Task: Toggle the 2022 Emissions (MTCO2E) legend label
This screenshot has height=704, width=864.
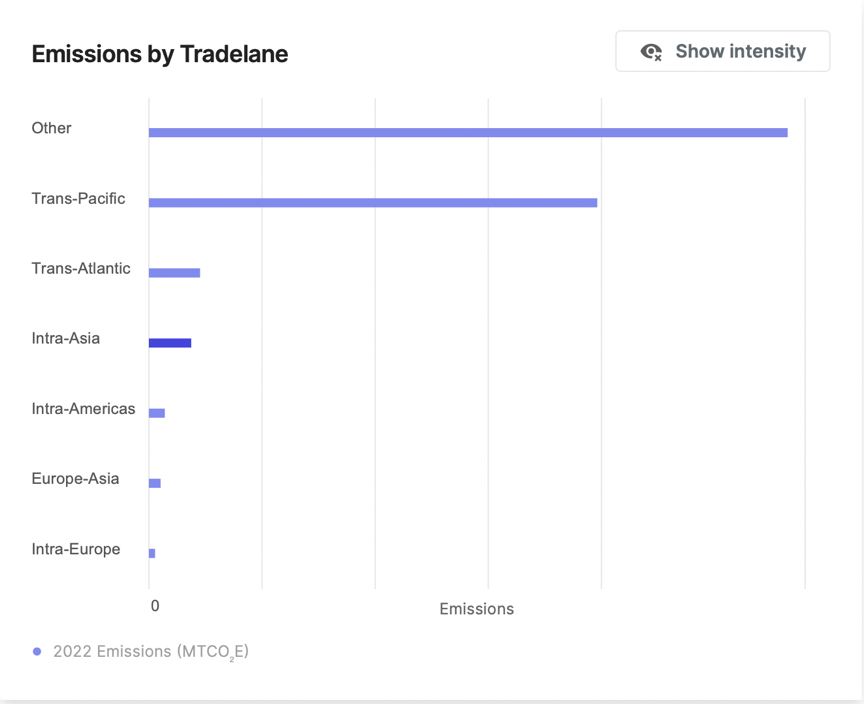Action: (151, 652)
